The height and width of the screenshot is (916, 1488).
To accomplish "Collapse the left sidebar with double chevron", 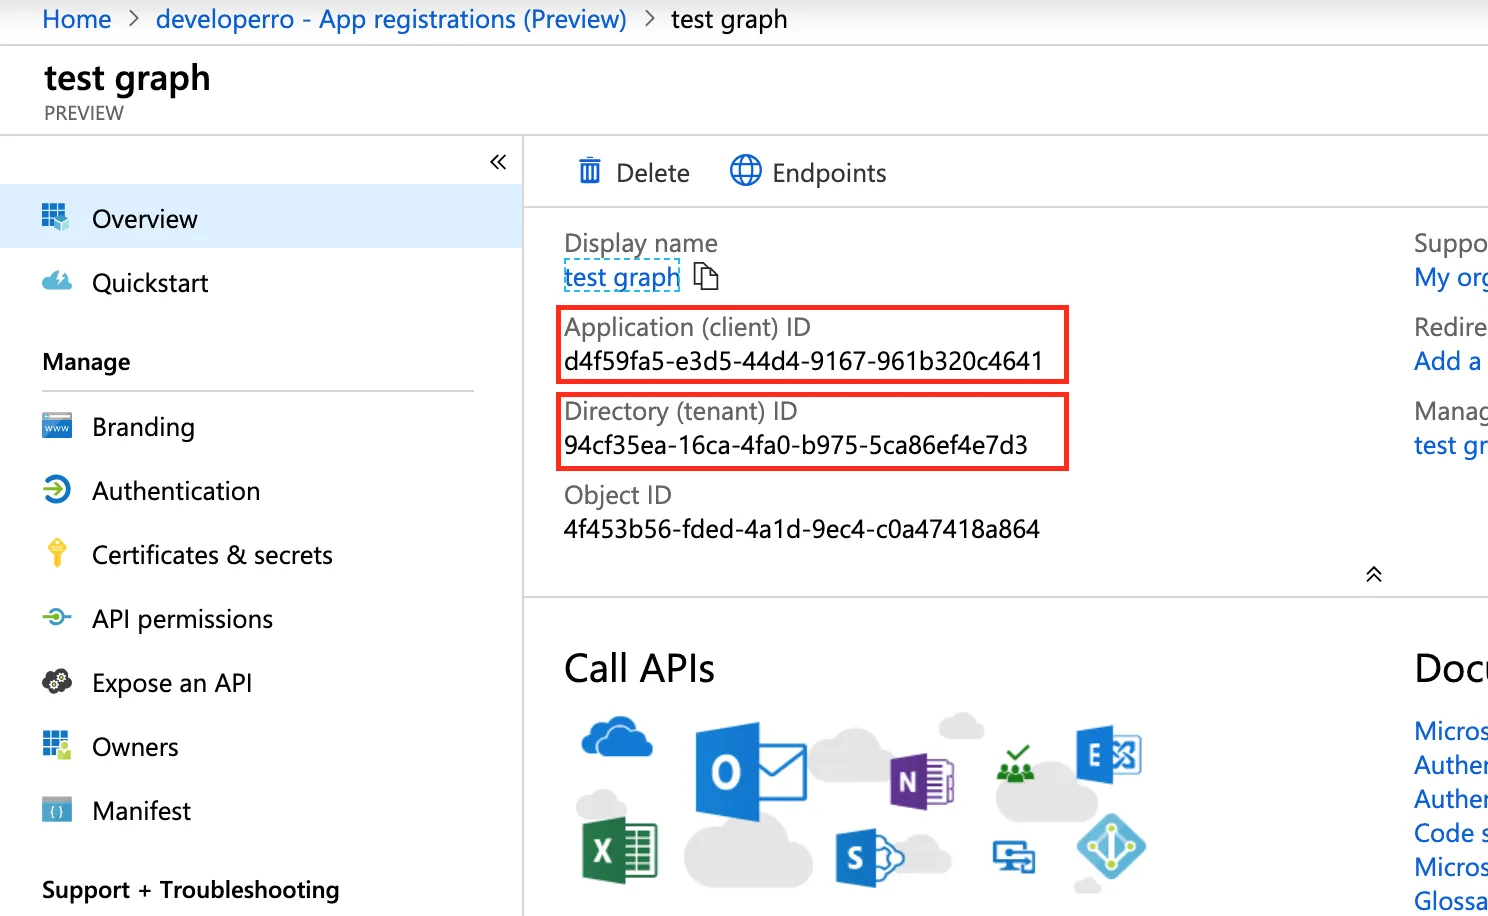I will pyautogui.click(x=497, y=161).
